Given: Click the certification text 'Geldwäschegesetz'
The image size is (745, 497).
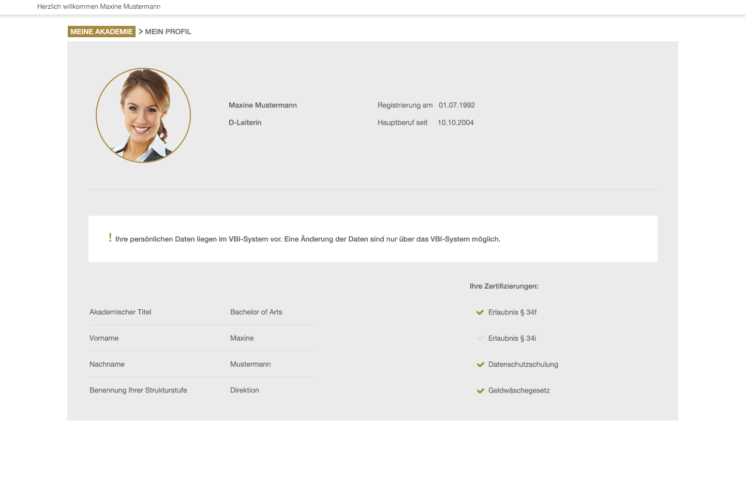Looking at the screenshot, I should tap(519, 391).
